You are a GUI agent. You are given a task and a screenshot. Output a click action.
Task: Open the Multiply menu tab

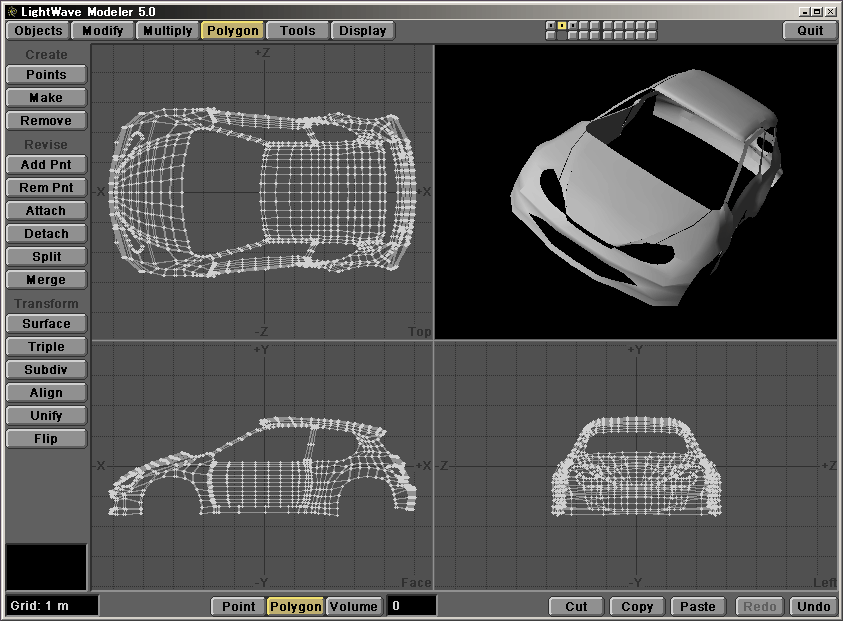point(167,30)
